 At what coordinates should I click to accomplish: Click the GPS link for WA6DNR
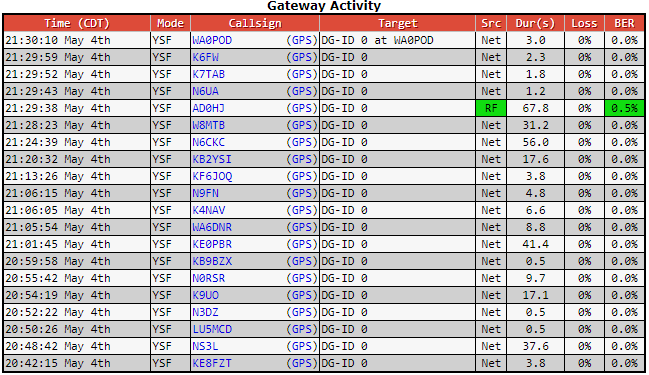(x=302, y=227)
